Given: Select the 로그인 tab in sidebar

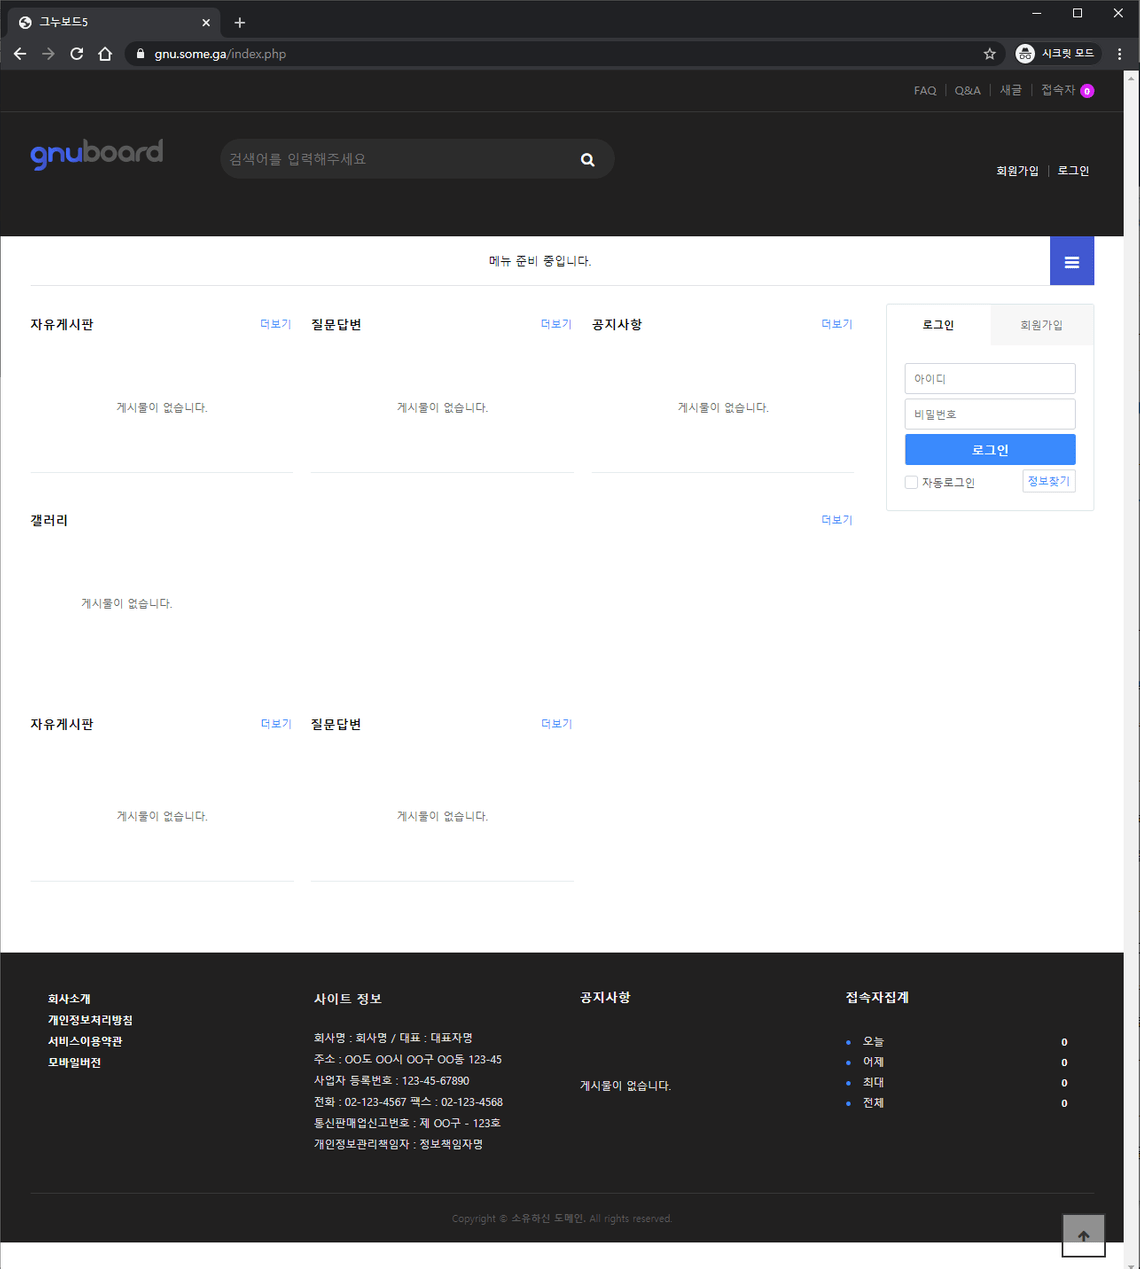Looking at the screenshot, I should [938, 325].
